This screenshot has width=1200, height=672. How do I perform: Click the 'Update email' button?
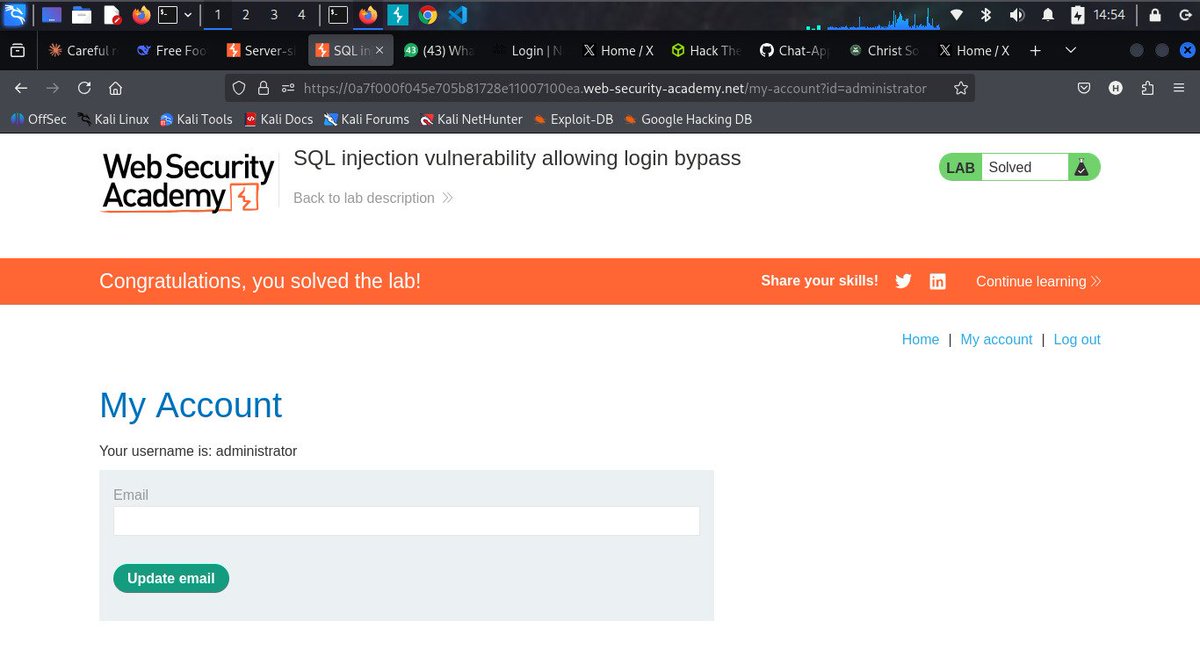pyautogui.click(x=170, y=578)
